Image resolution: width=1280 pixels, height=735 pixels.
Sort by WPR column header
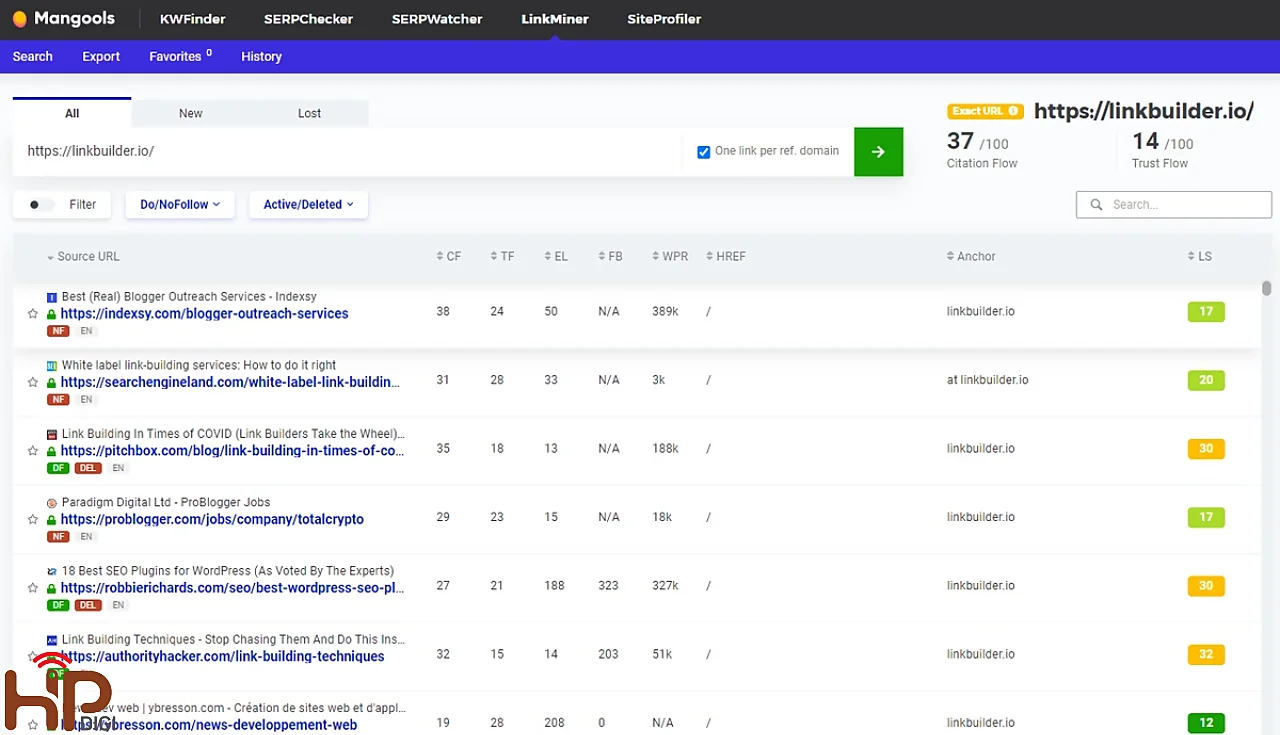(670, 257)
